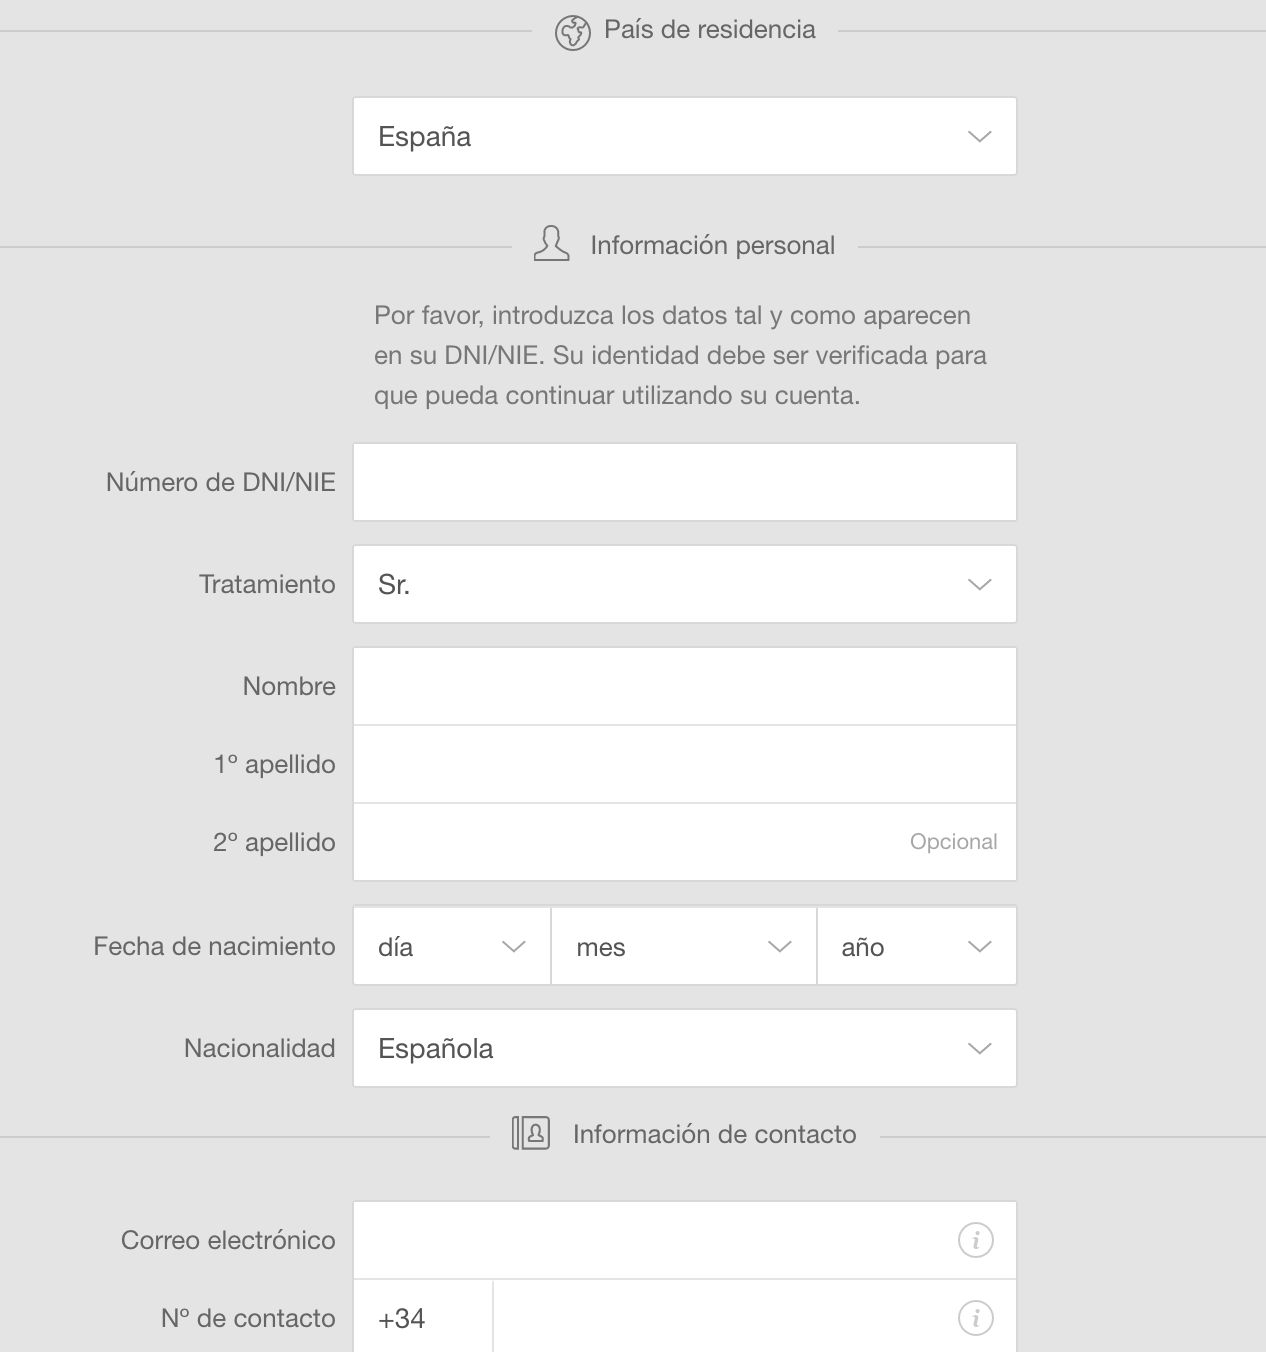
Task: Click the 1º apellido input field
Action: (685, 764)
